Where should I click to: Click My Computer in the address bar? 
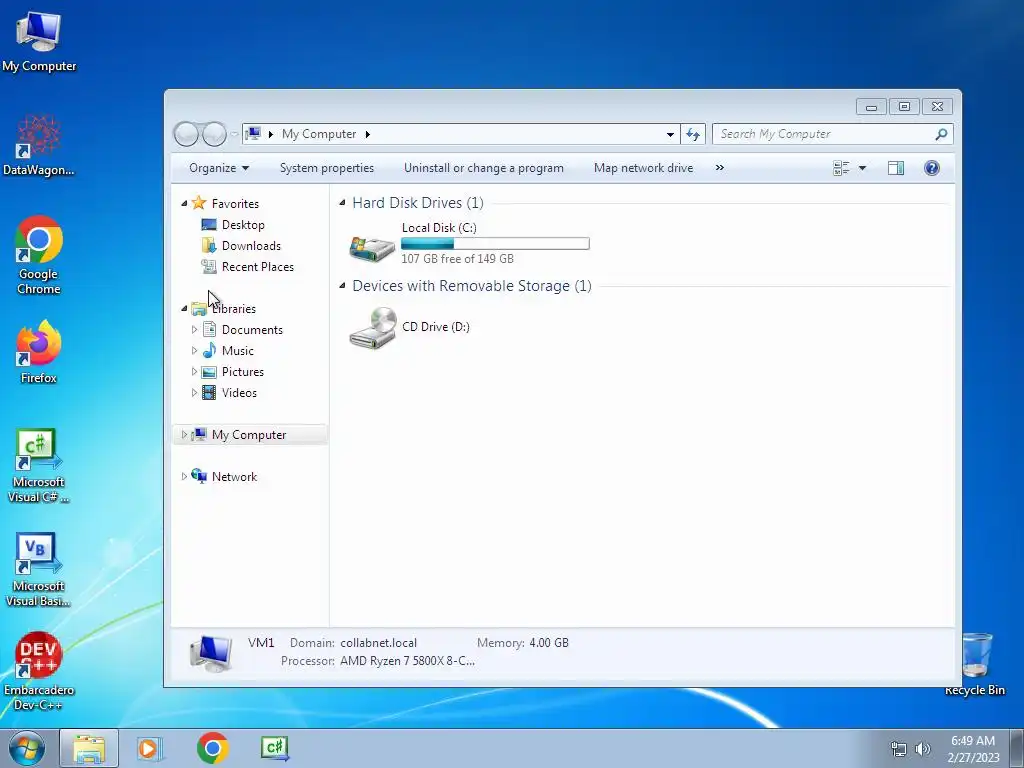point(319,134)
